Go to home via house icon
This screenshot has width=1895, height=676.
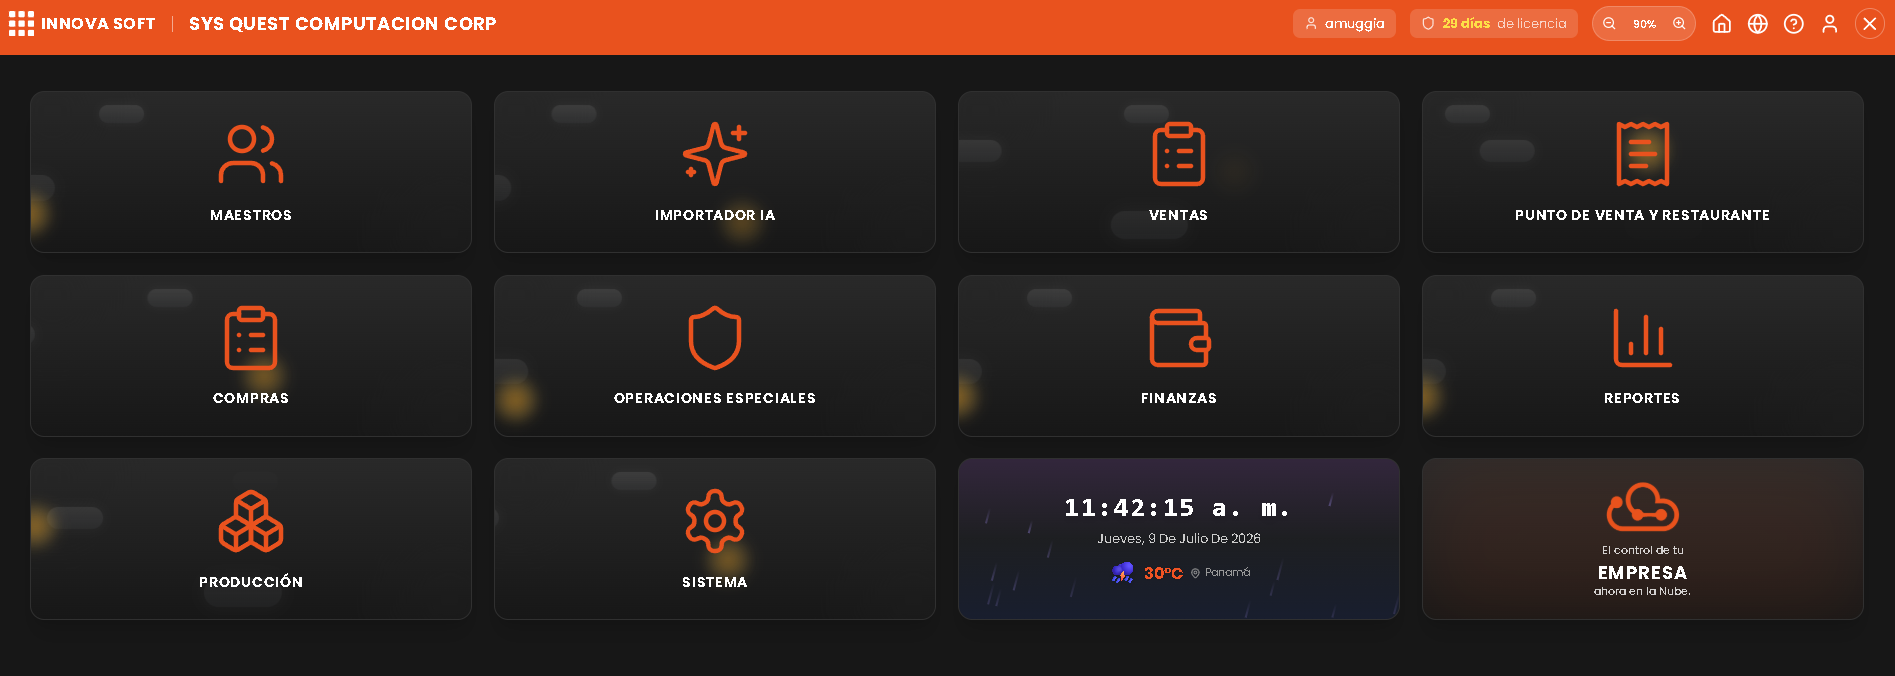[1721, 23]
